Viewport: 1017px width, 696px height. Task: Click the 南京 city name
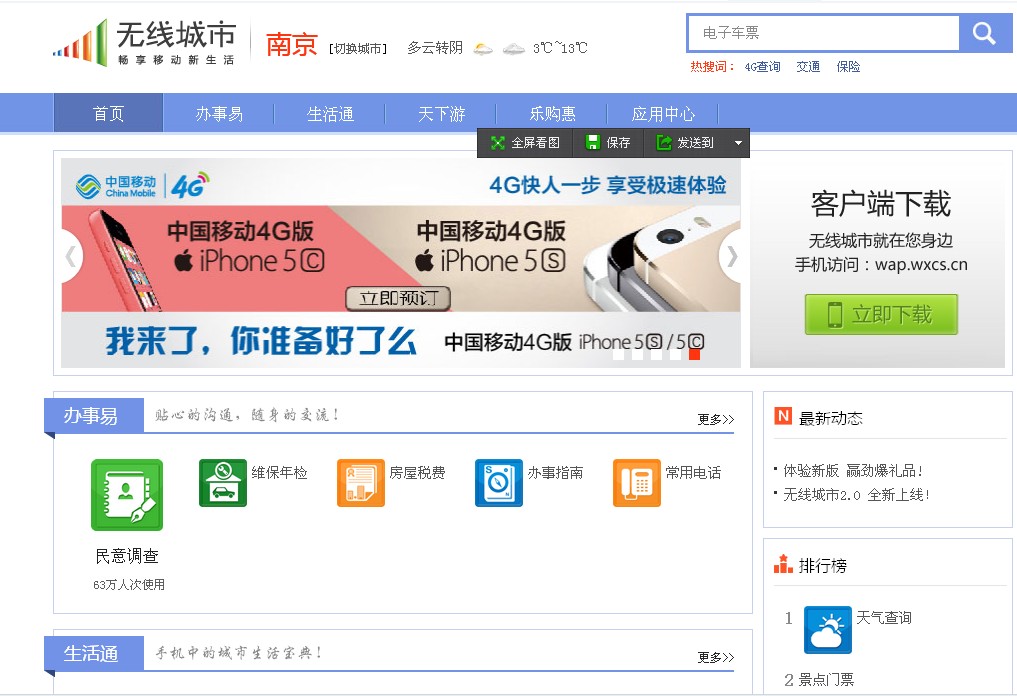(291, 45)
